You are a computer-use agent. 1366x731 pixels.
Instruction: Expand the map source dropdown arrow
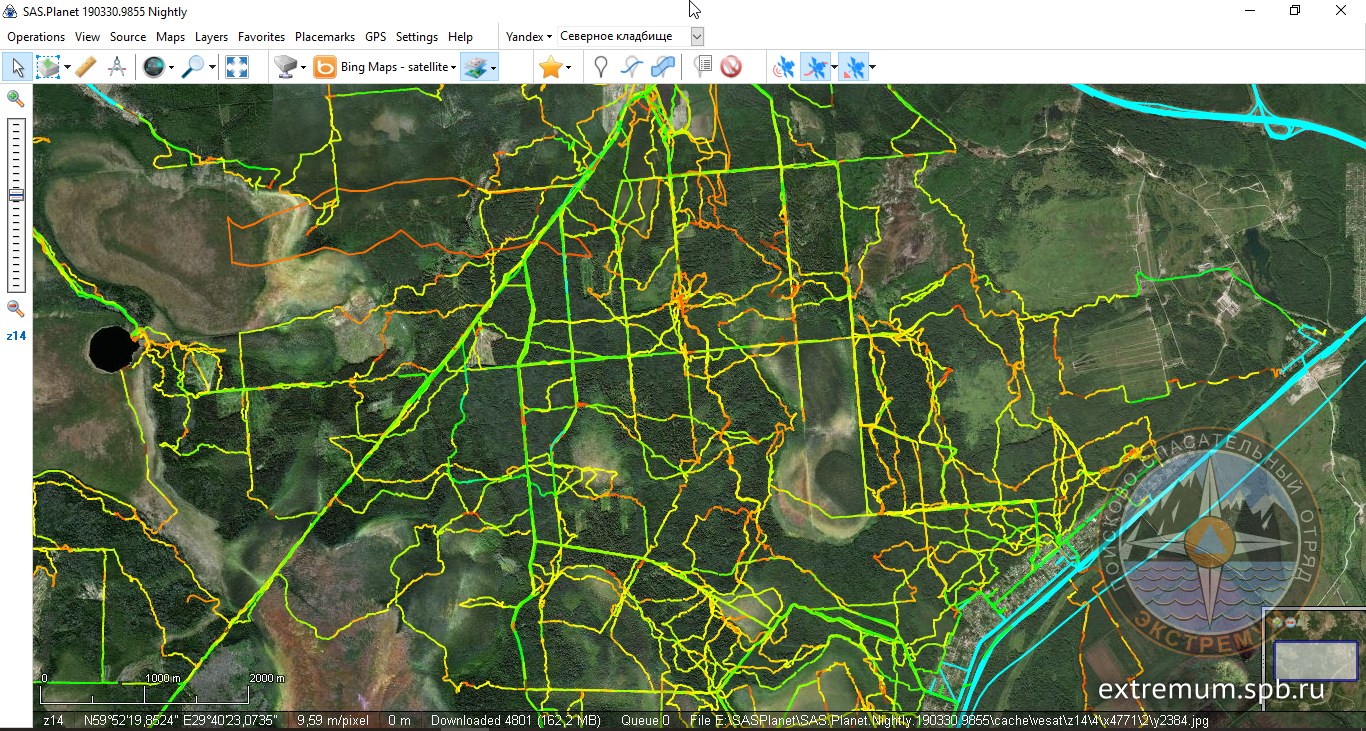tap(303, 67)
